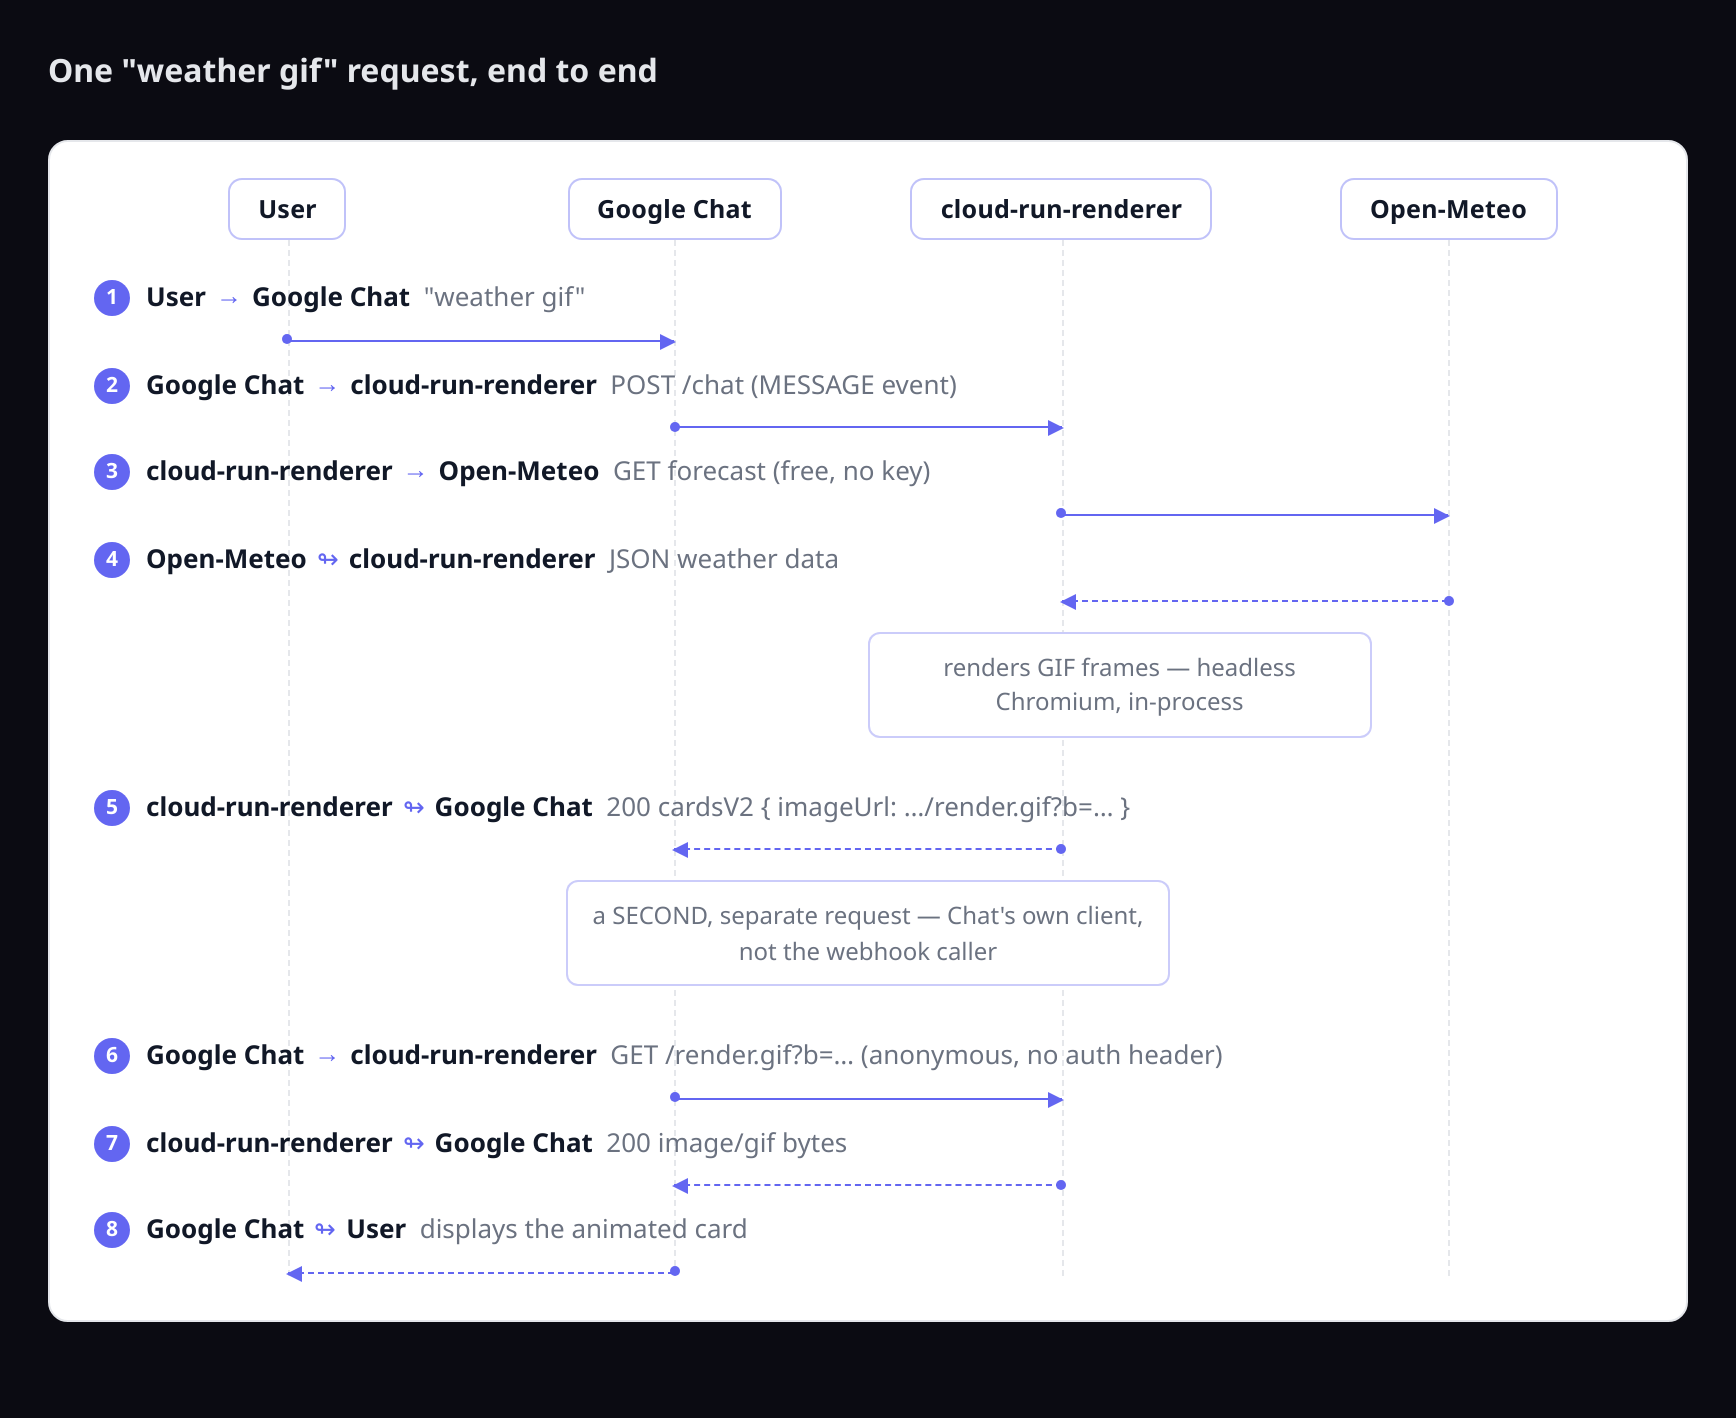Click the 'displays the animated card' text
Screen dimensions: 1736x1418
pyautogui.click(x=583, y=1230)
